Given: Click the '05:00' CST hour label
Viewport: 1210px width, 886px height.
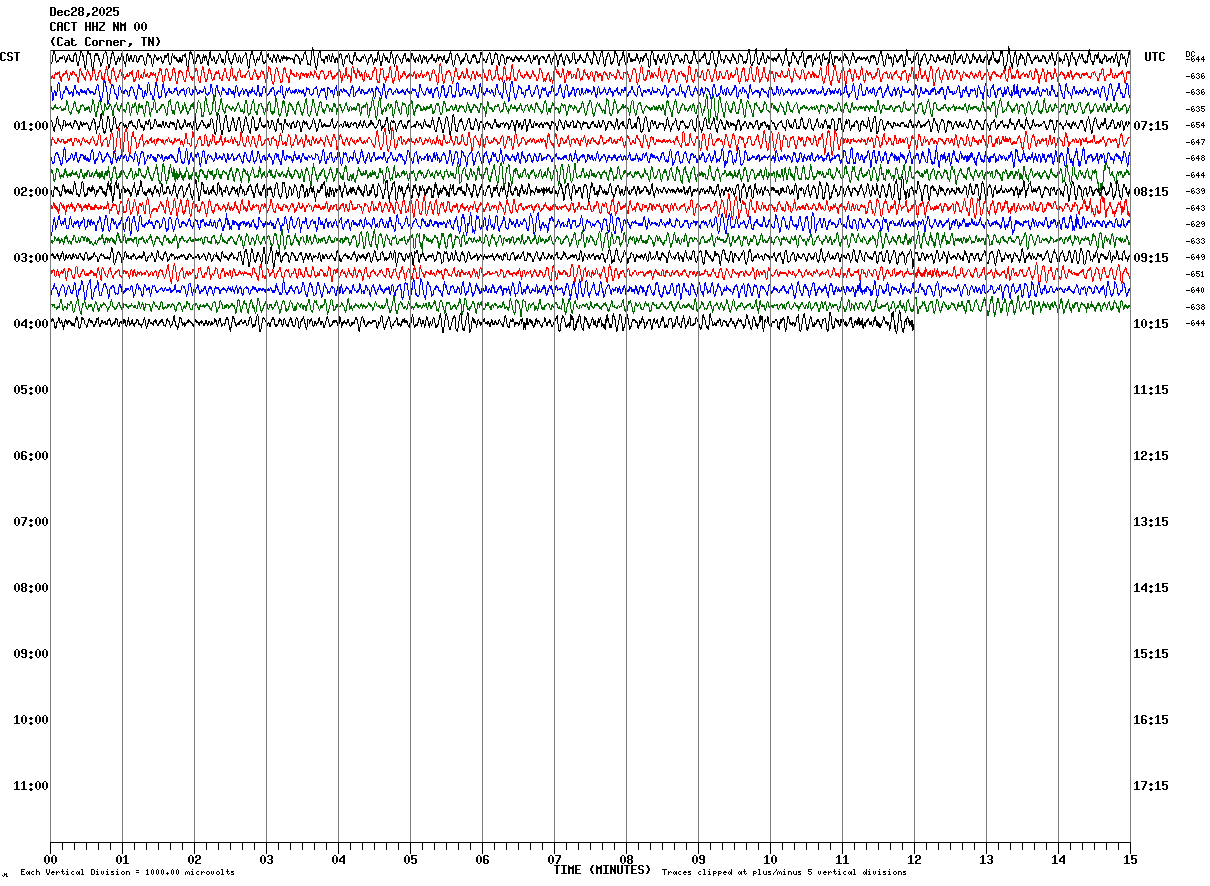Looking at the screenshot, I should [31, 390].
